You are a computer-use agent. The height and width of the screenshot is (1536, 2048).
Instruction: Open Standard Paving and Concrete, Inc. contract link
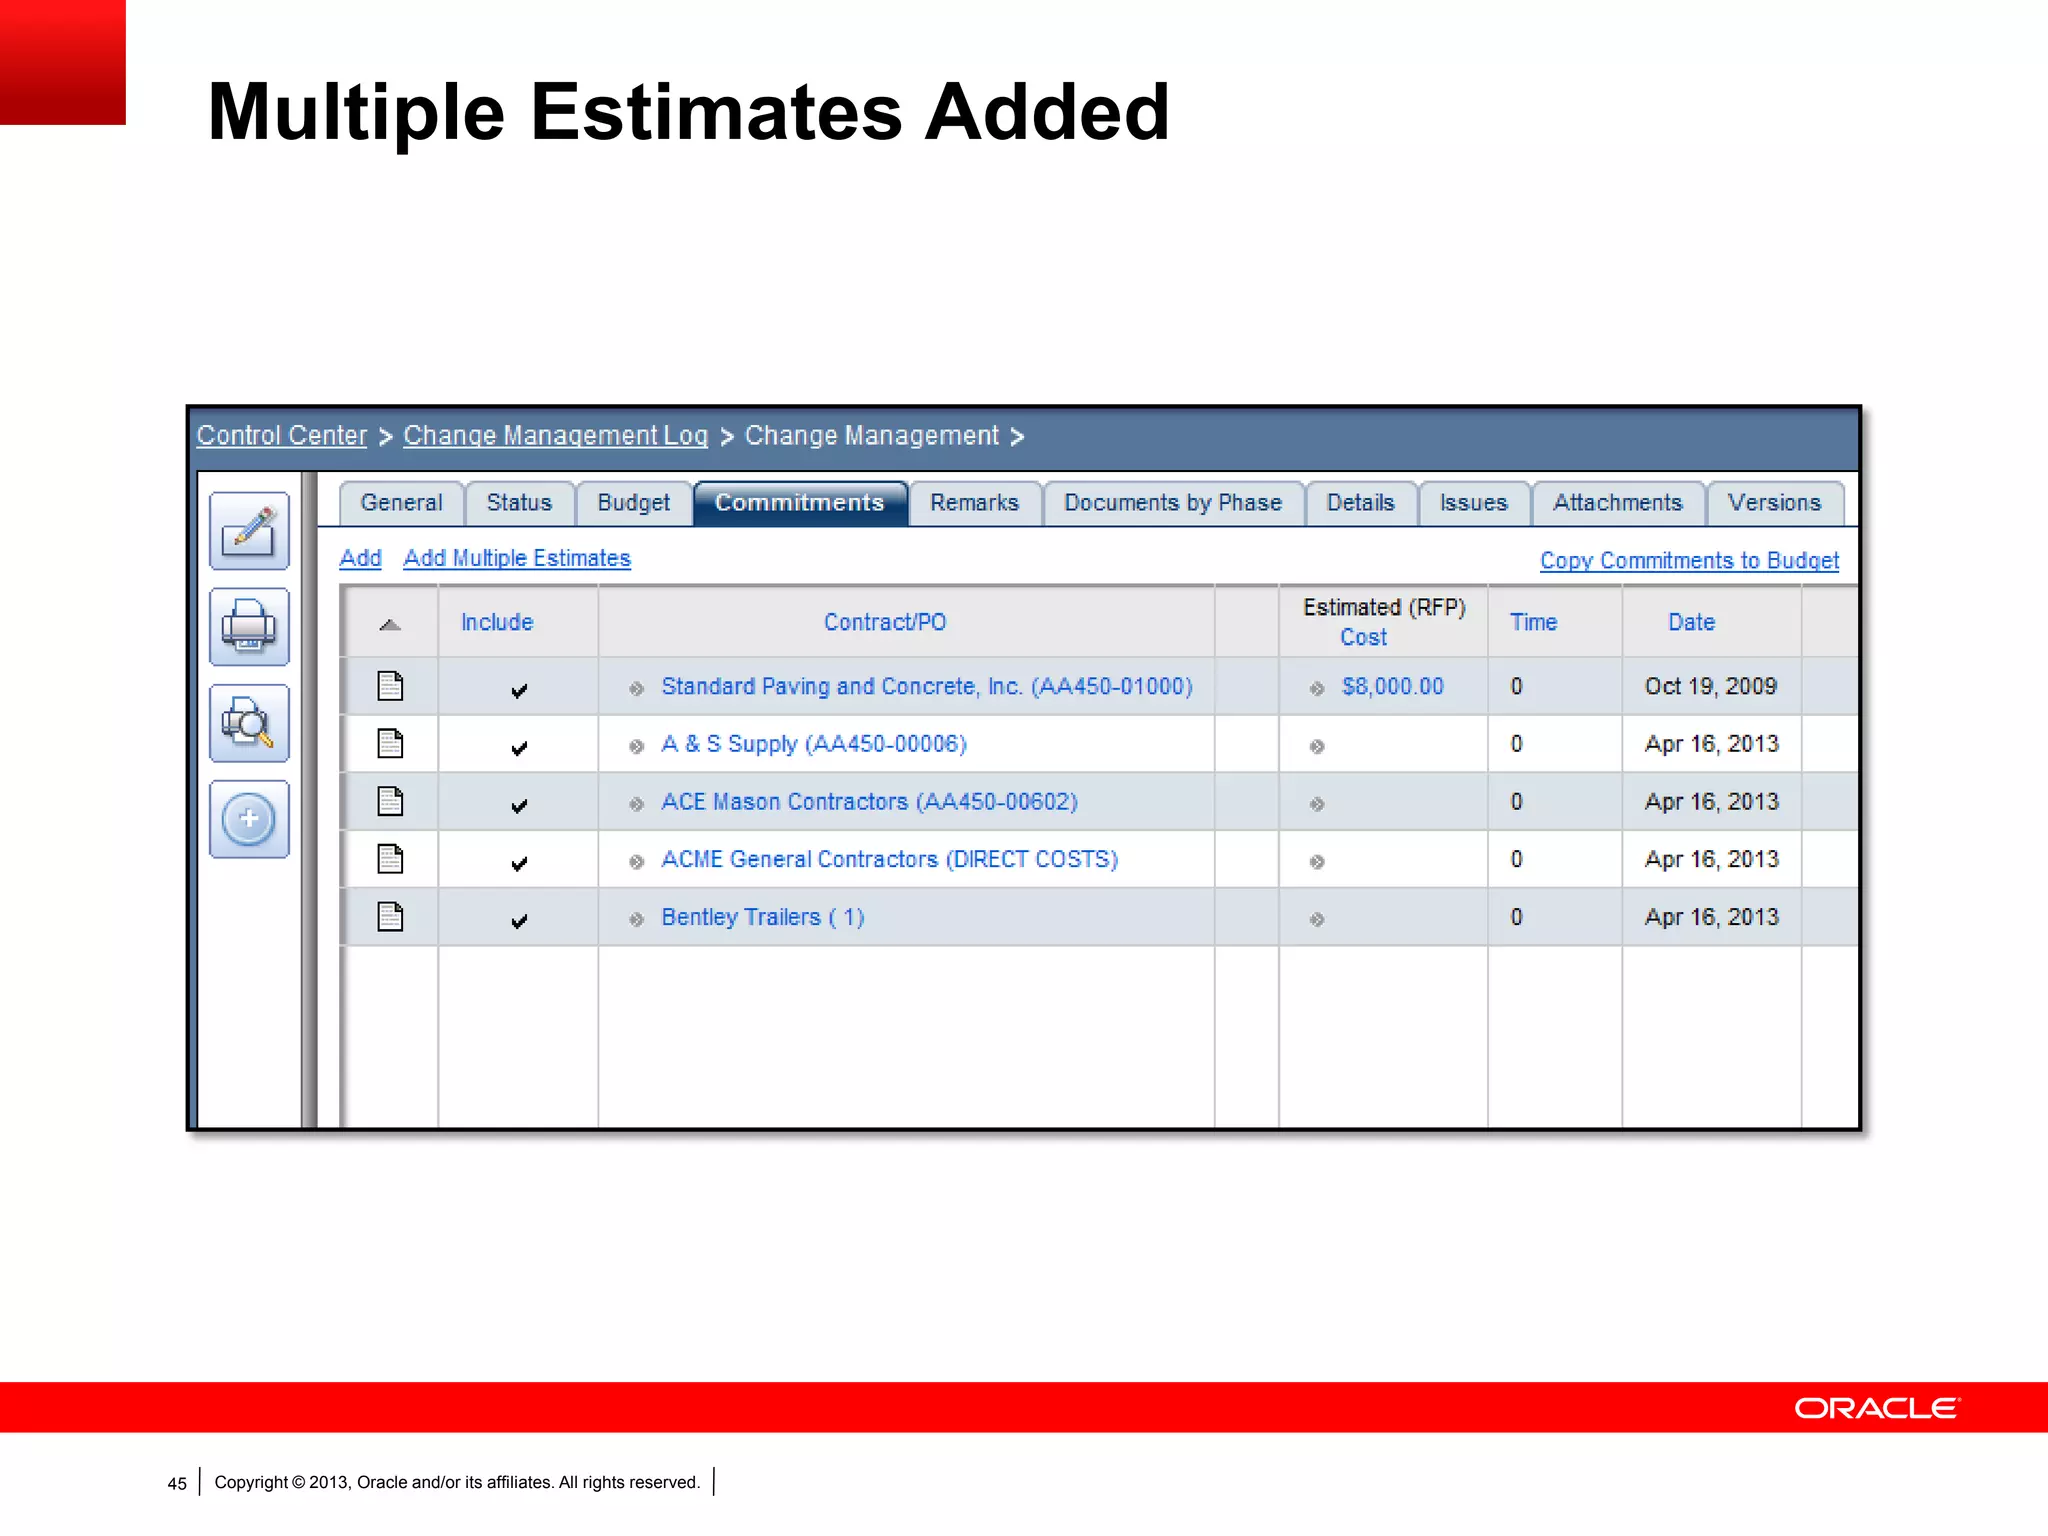pos(927,687)
